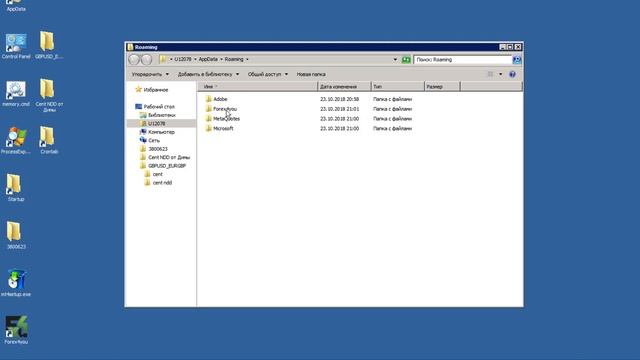Select GBPUSD_EURGBP in navigation pane

(163, 166)
